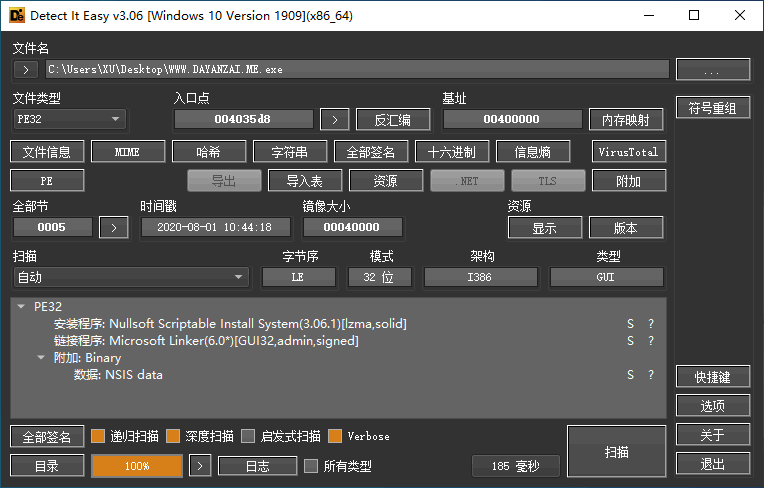Click the 附加 overlay button
This screenshot has height=488, width=764.
(x=629, y=181)
